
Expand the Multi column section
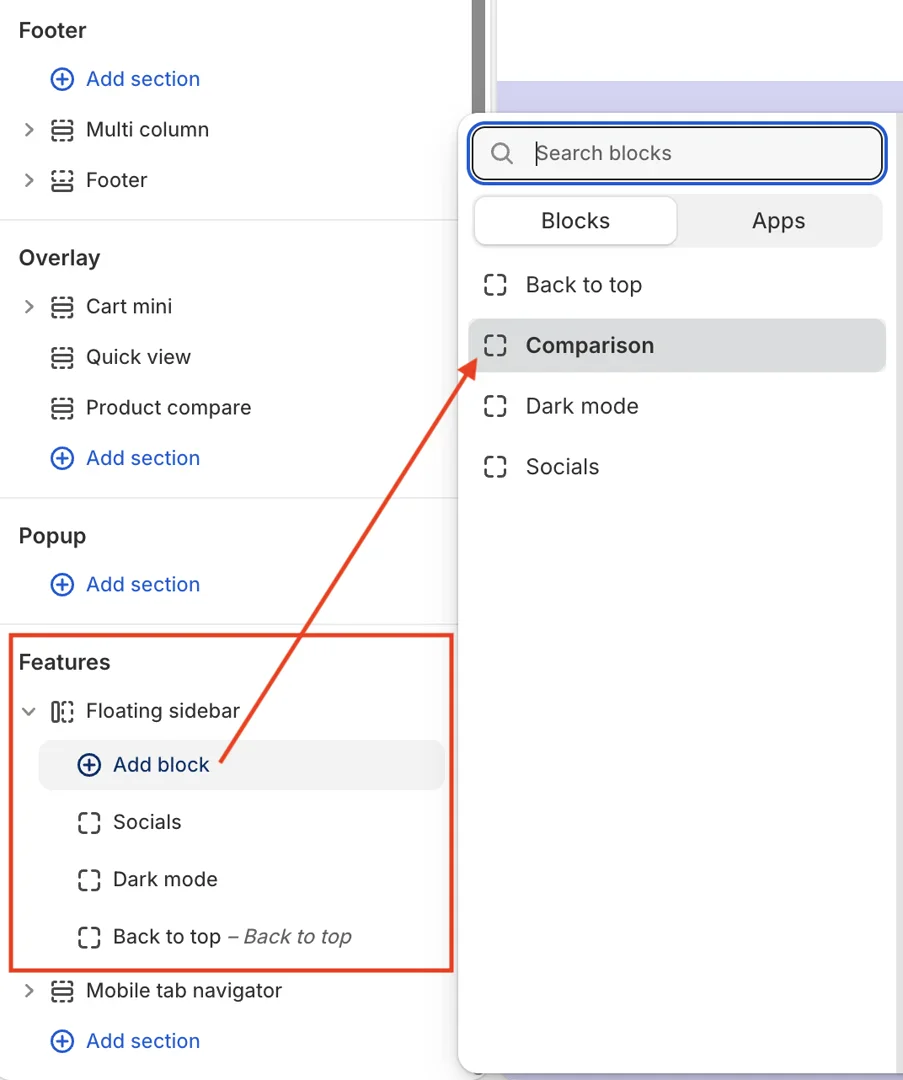tap(29, 130)
